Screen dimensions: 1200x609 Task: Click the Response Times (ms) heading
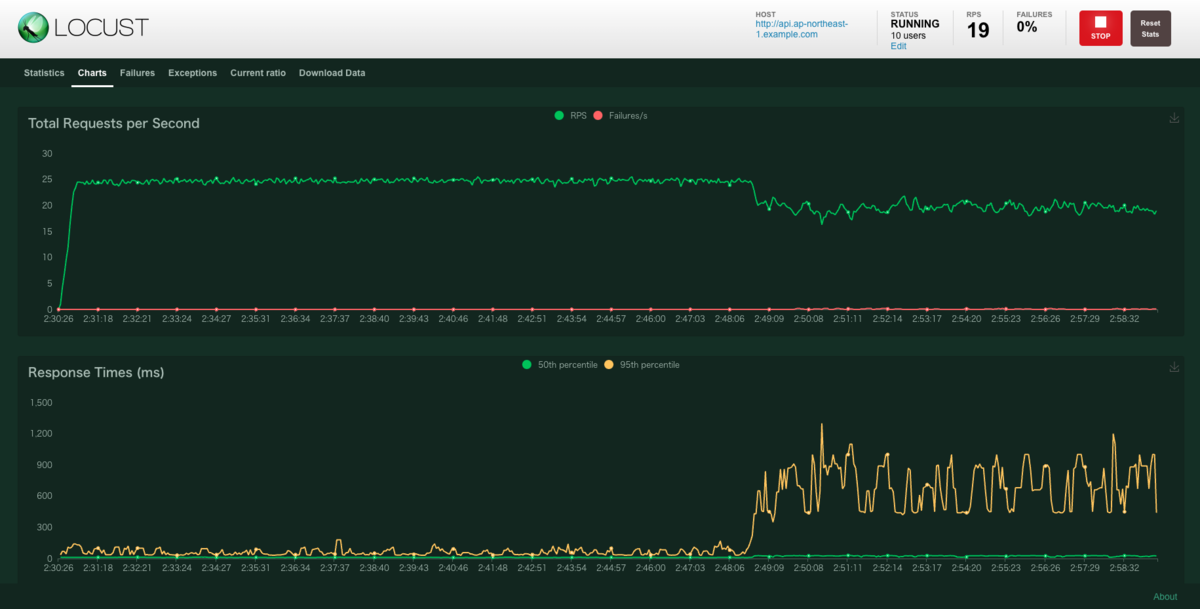click(x=96, y=372)
